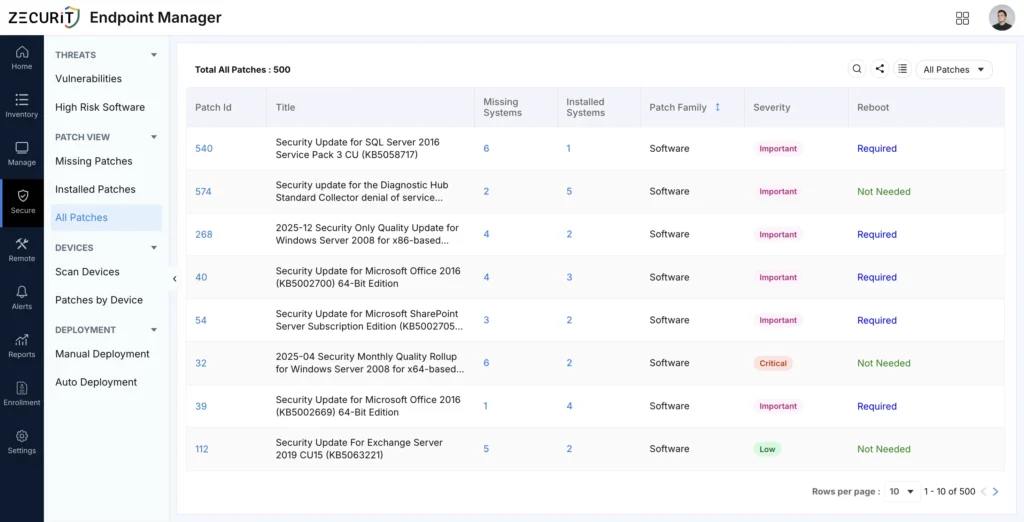This screenshot has height=522, width=1024.
Task: Open Patches by Device menu item
Action: pos(99,300)
